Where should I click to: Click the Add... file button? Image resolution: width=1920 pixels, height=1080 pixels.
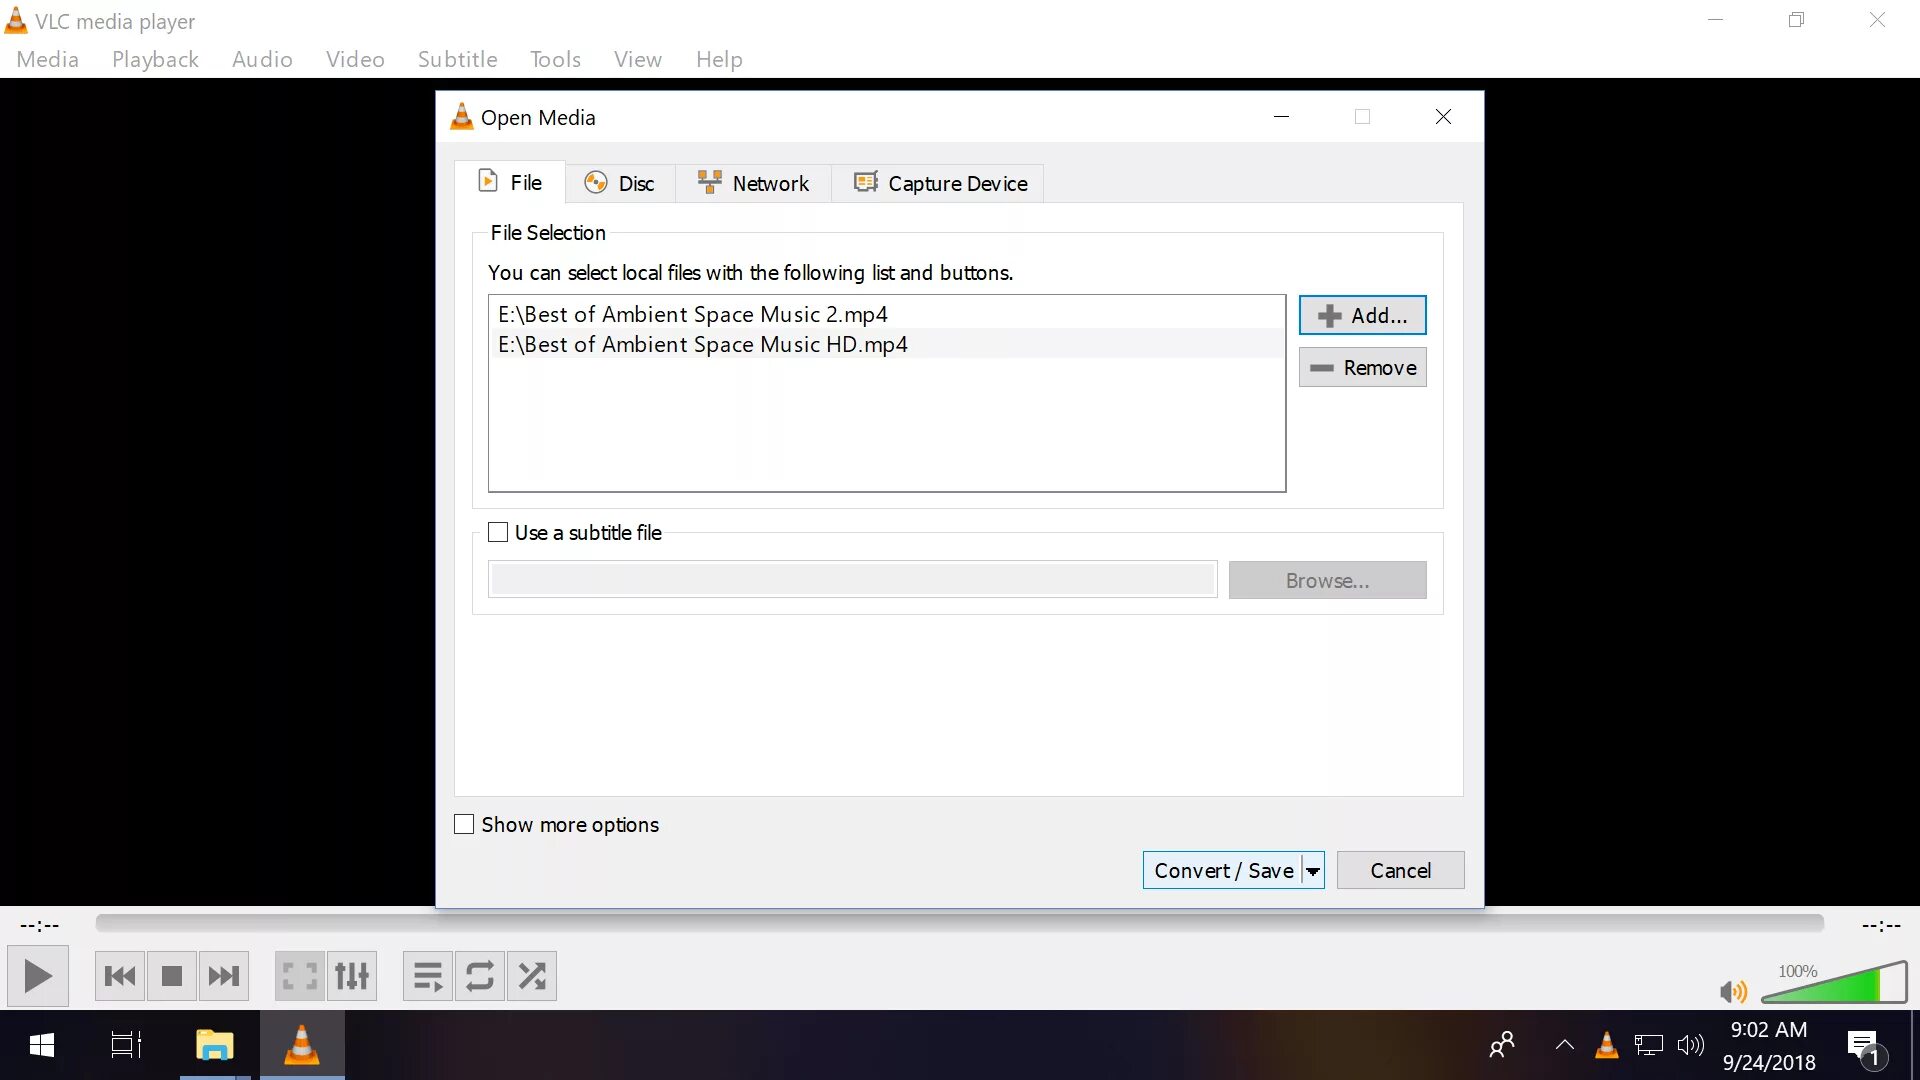coord(1362,316)
